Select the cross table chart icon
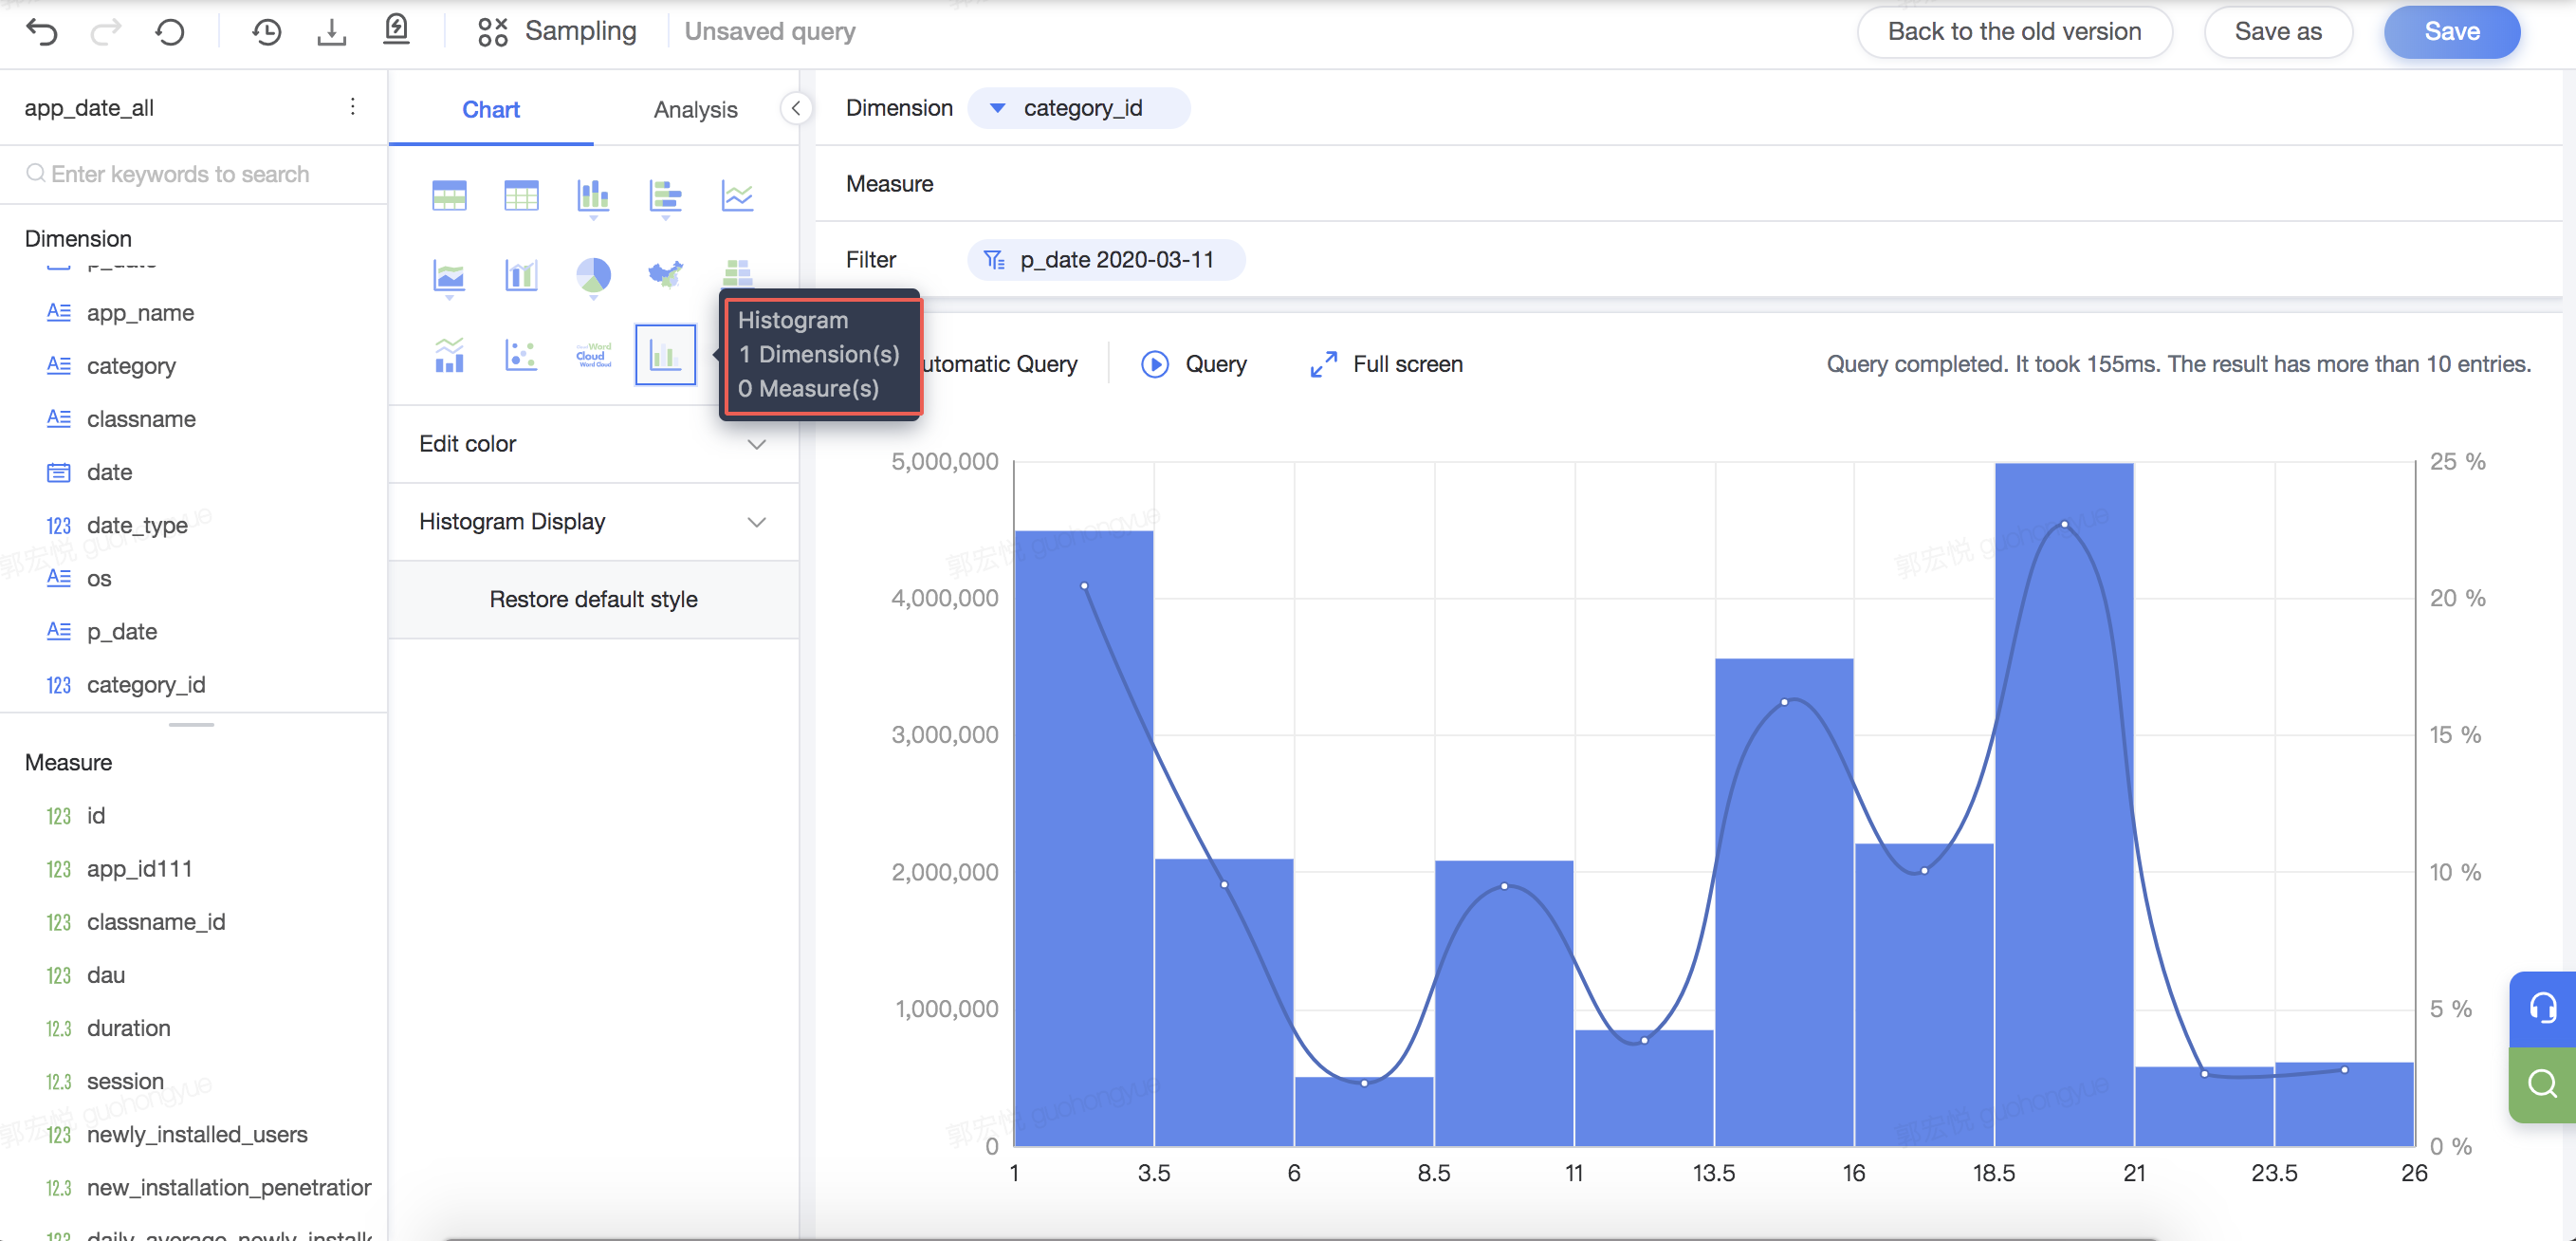Image resolution: width=2576 pixels, height=1241 pixels. point(449,195)
